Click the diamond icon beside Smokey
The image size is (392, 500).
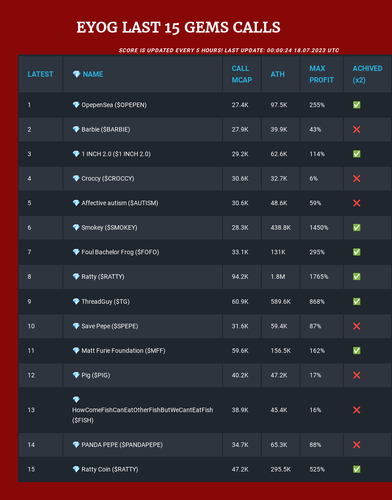coord(76,228)
